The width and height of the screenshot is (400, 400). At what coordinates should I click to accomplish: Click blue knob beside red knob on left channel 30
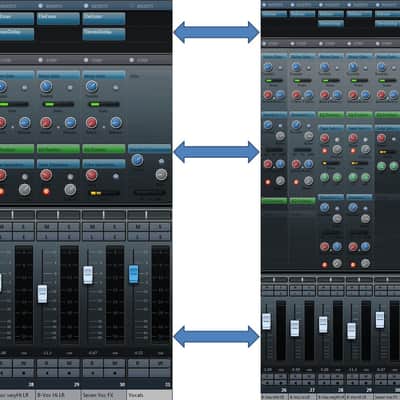[116, 123]
